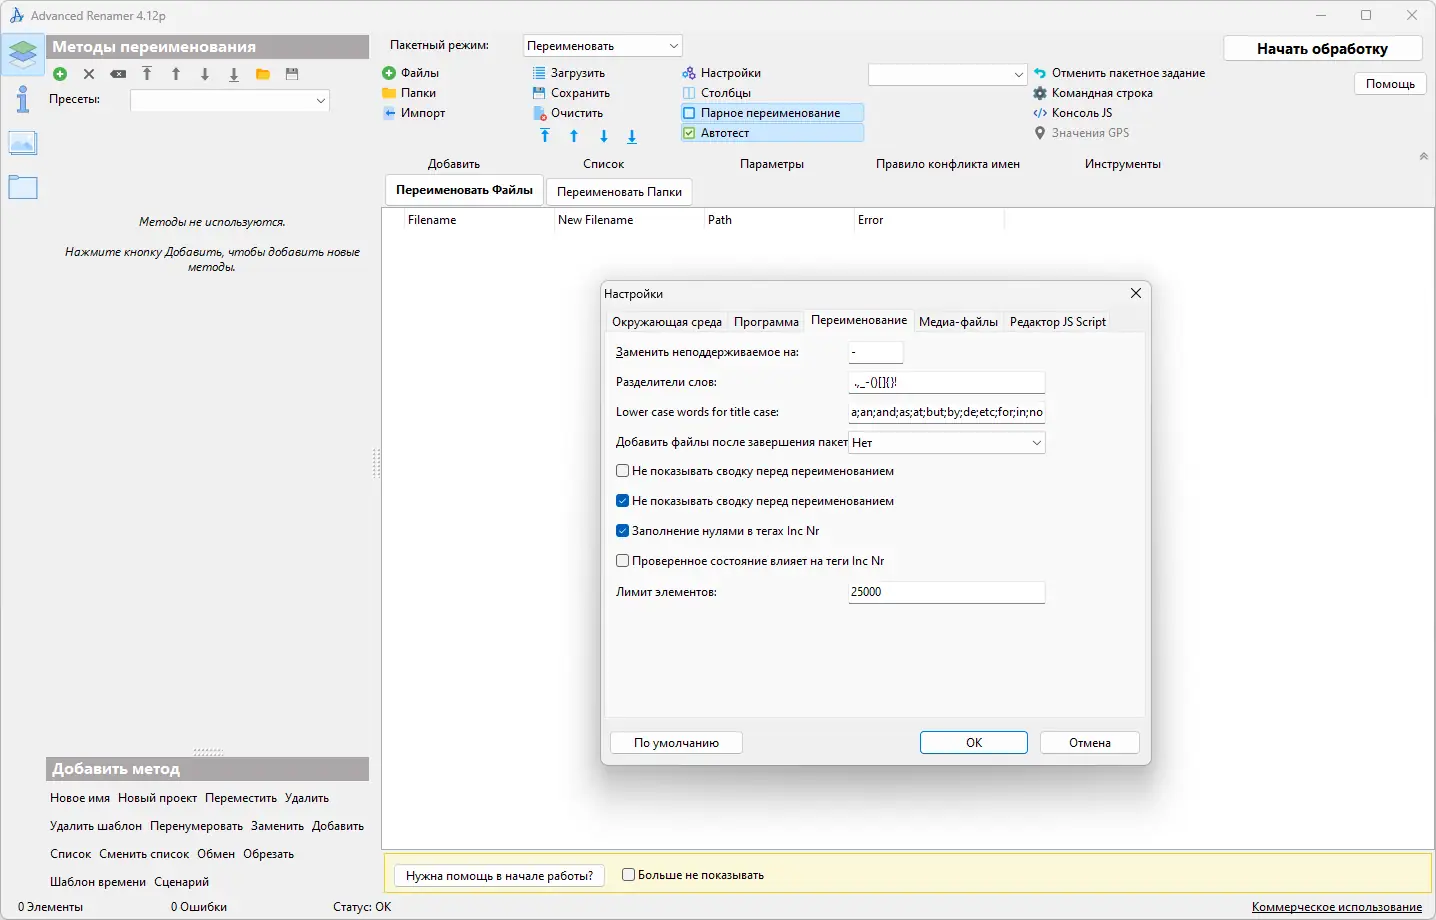
Task: Save methods preset with the floppy disk icon
Action: pos(292,74)
